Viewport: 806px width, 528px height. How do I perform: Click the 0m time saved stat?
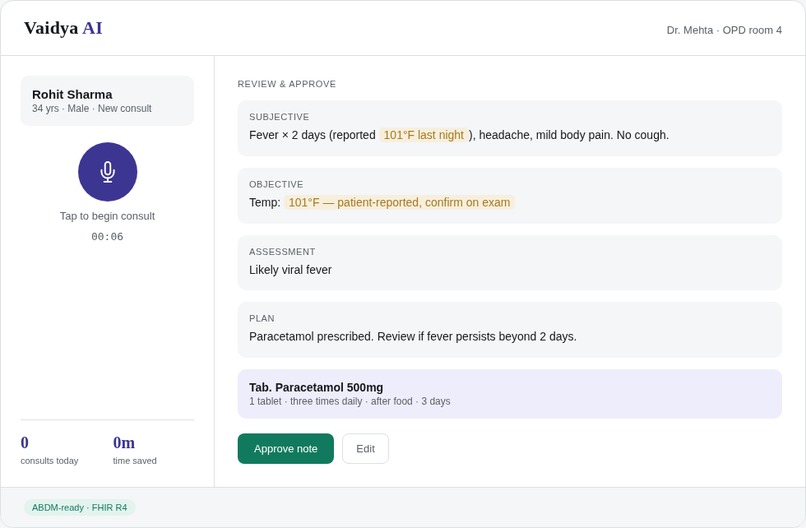point(135,450)
